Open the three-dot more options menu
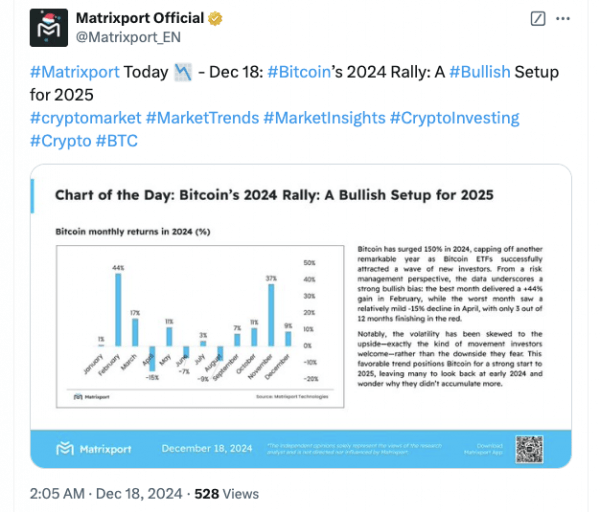Screen dimensions: 600x512 pyautogui.click(x=566, y=19)
